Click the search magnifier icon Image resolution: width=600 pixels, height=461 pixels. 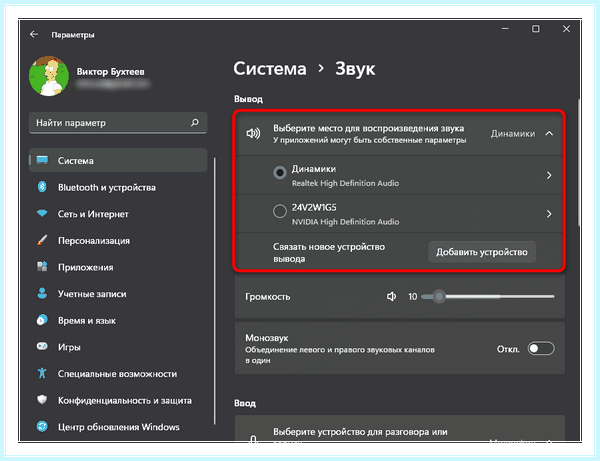pos(195,122)
